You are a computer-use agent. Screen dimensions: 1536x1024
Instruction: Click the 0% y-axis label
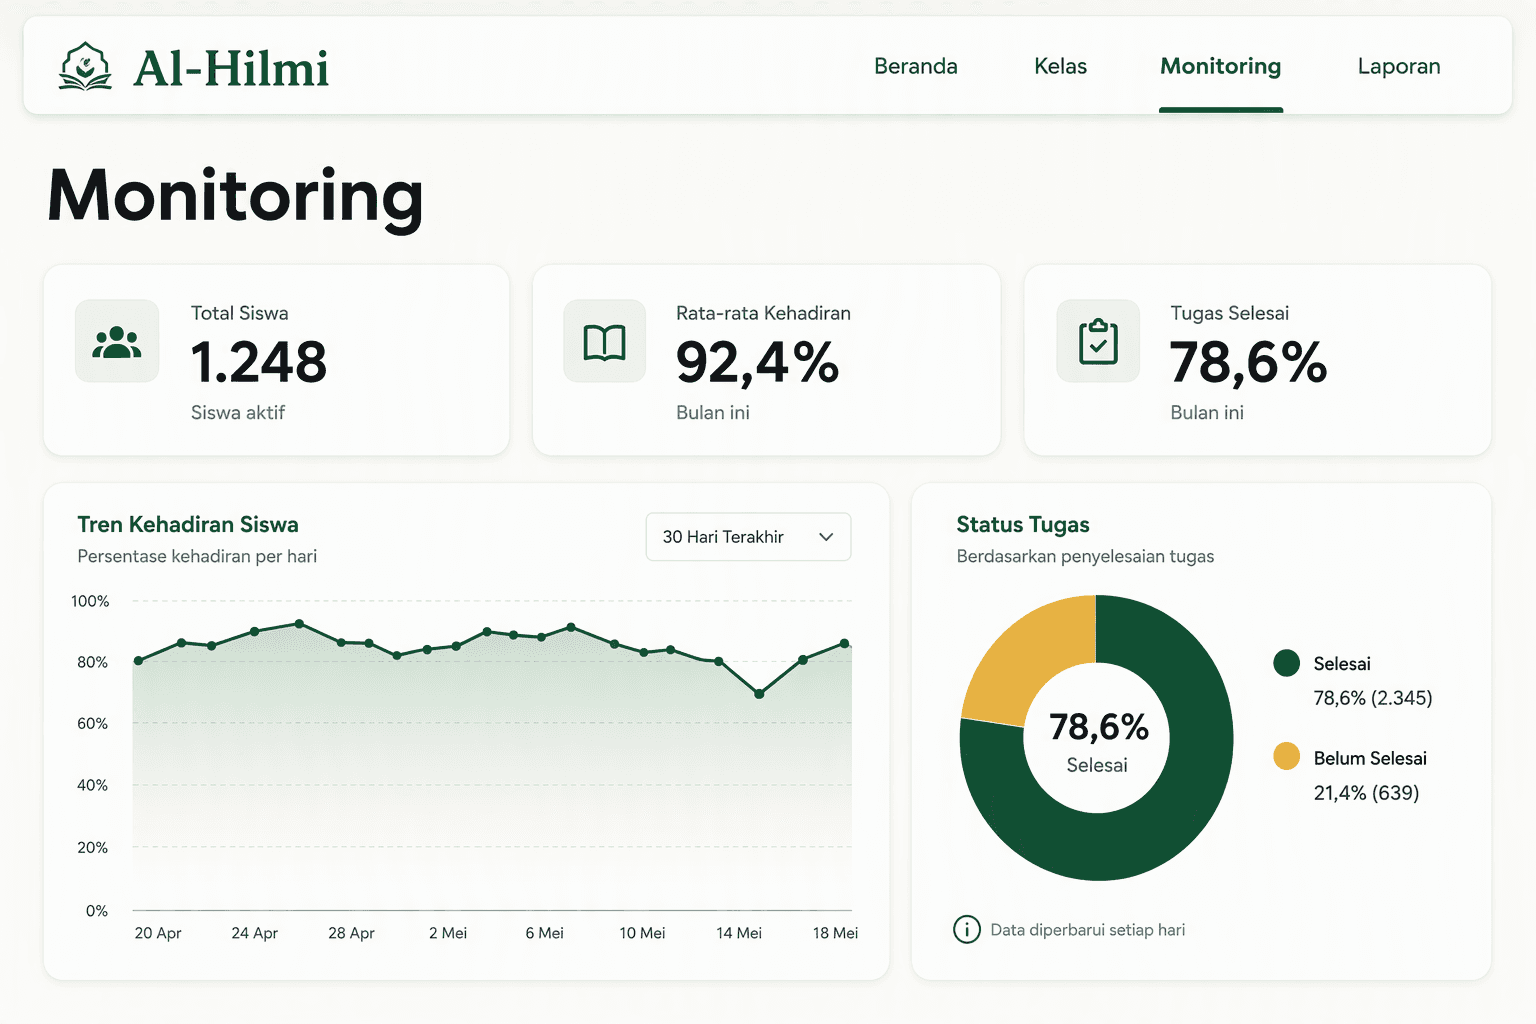(x=97, y=911)
